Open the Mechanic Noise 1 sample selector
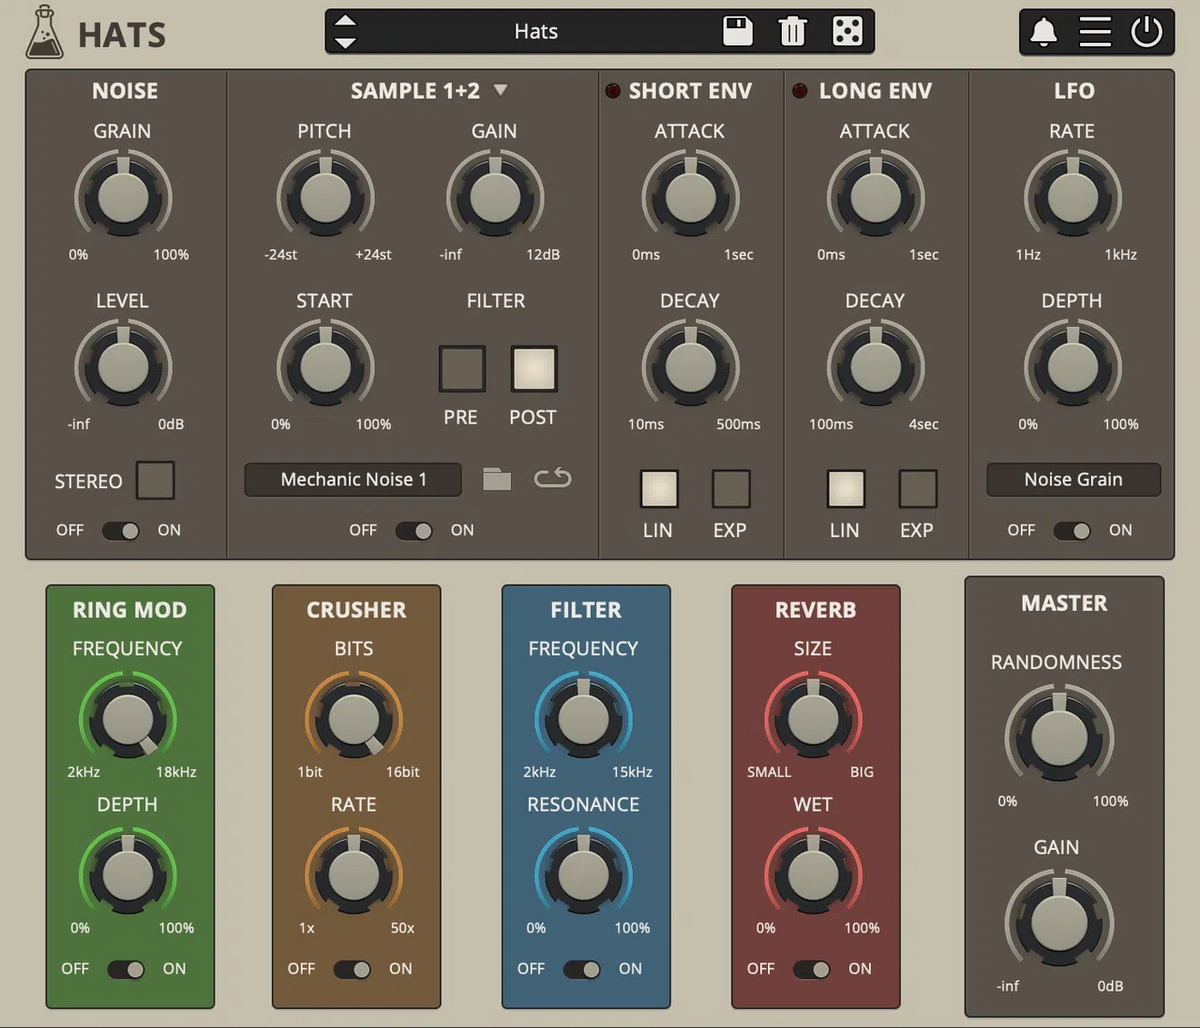The height and width of the screenshot is (1028, 1200). [x=352, y=479]
